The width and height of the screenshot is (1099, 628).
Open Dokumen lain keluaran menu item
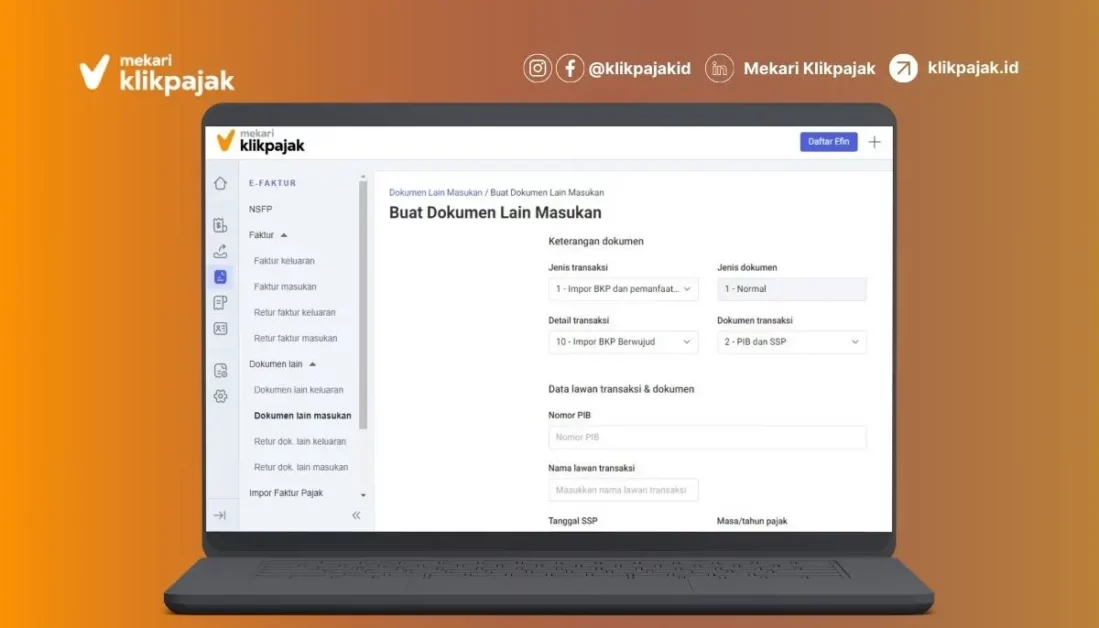tap(299, 390)
